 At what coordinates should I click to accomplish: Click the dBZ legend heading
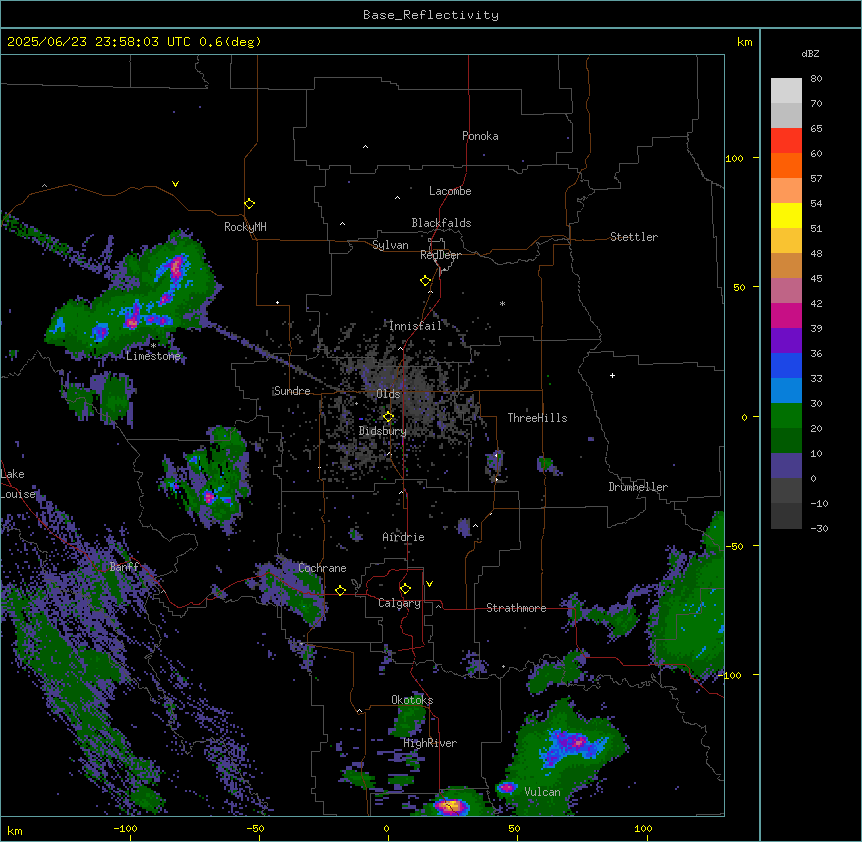tap(810, 54)
